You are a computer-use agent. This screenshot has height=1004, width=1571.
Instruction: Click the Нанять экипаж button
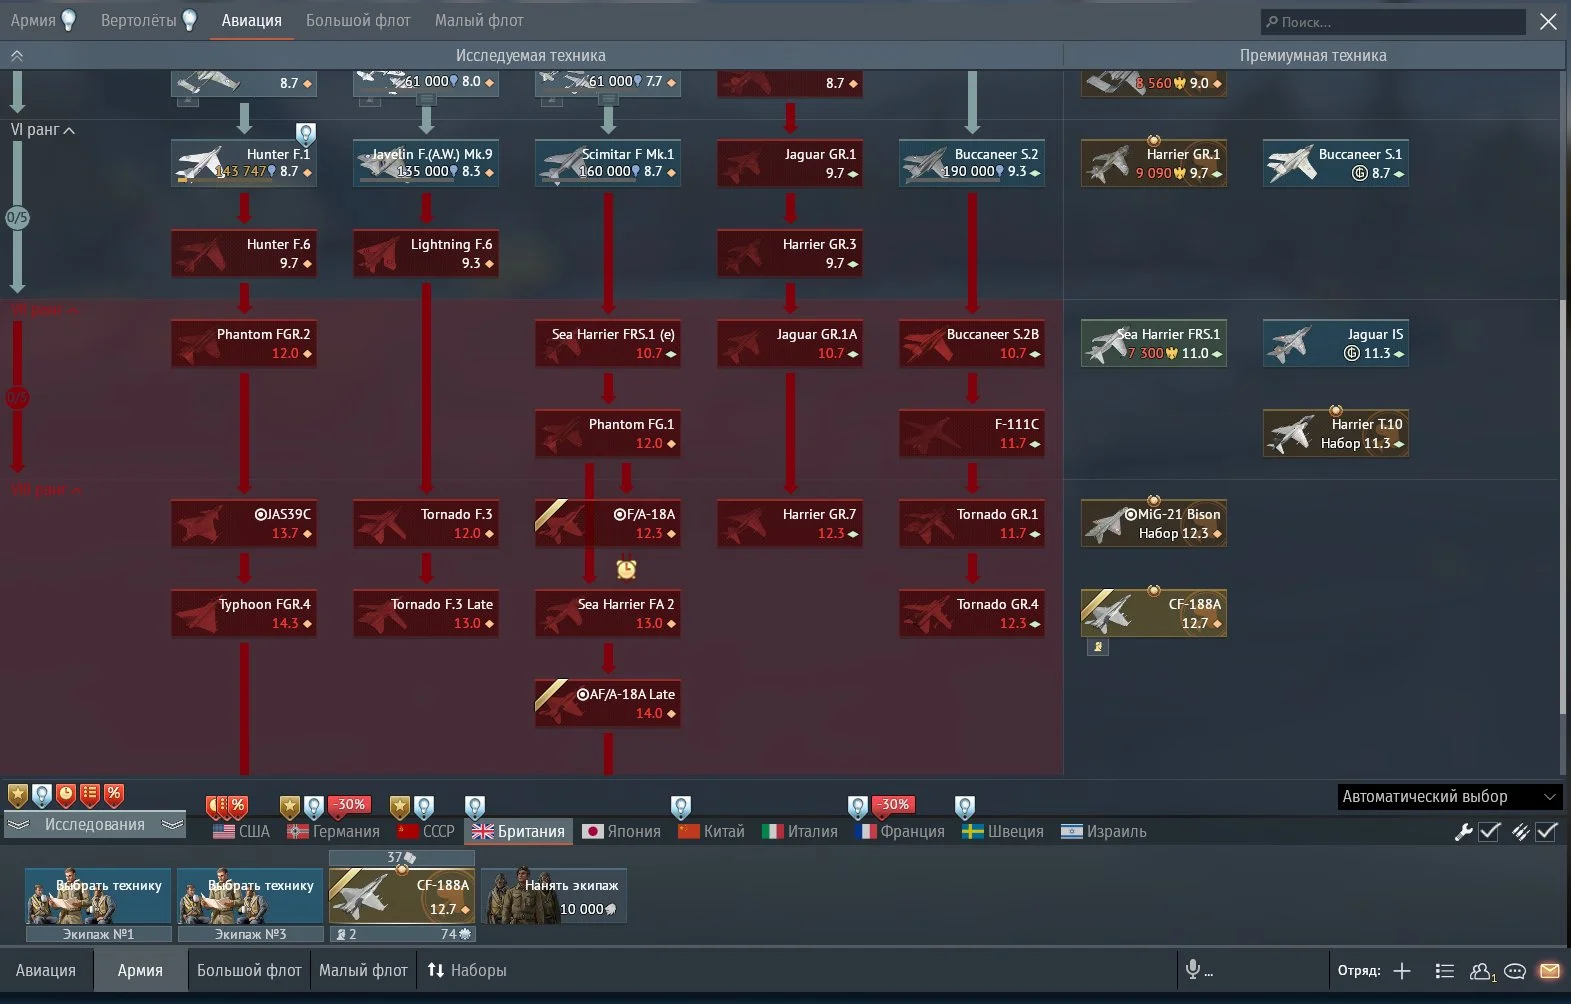[554, 896]
